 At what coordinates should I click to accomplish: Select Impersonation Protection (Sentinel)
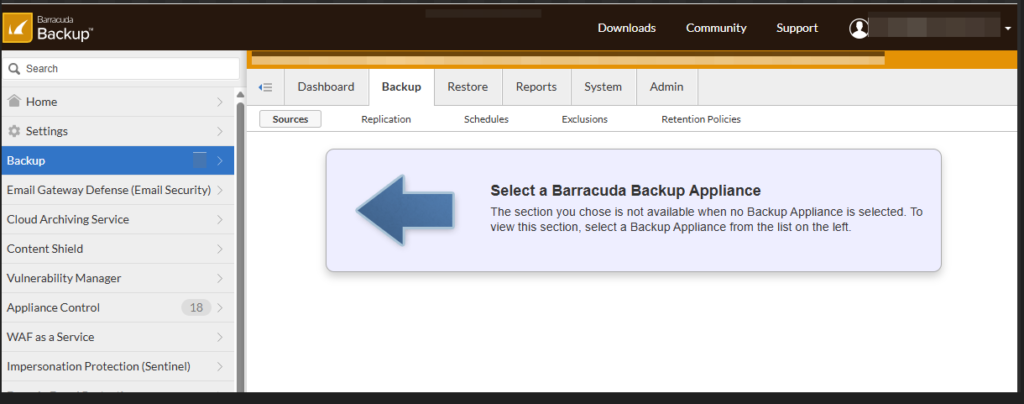pyautogui.click(x=118, y=366)
